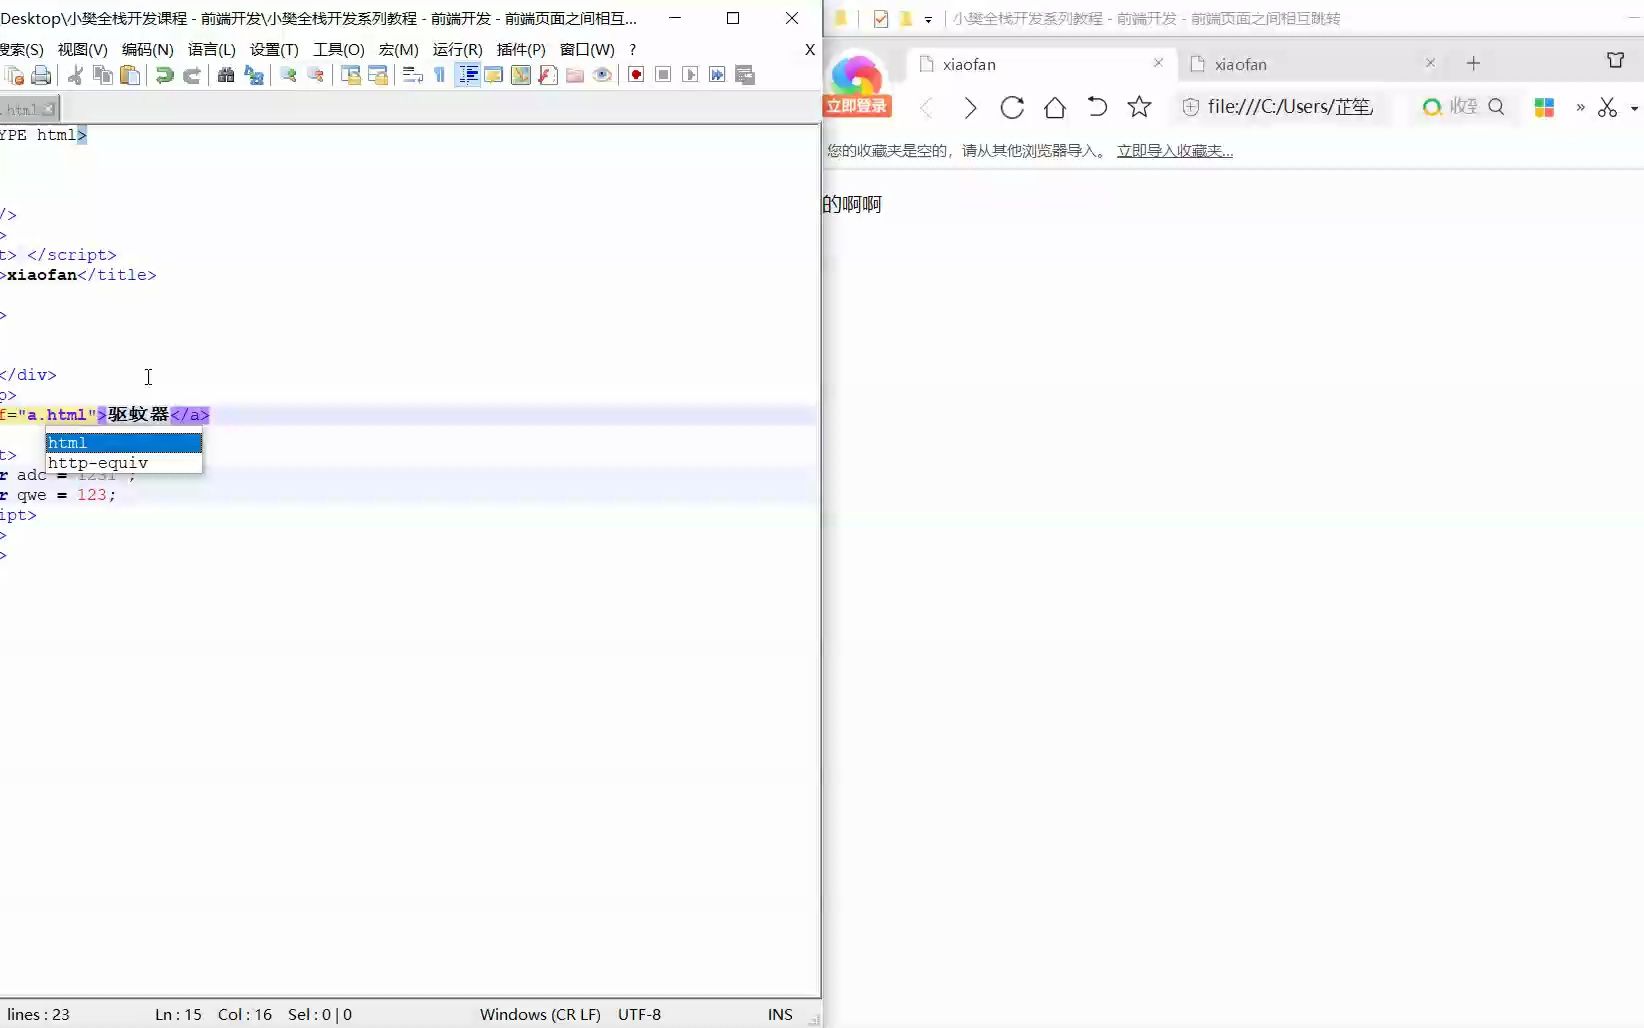Open the Function List icon
Image resolution: width=1644 pixels, height=1028 pixels.
click(x=548, y=75)
